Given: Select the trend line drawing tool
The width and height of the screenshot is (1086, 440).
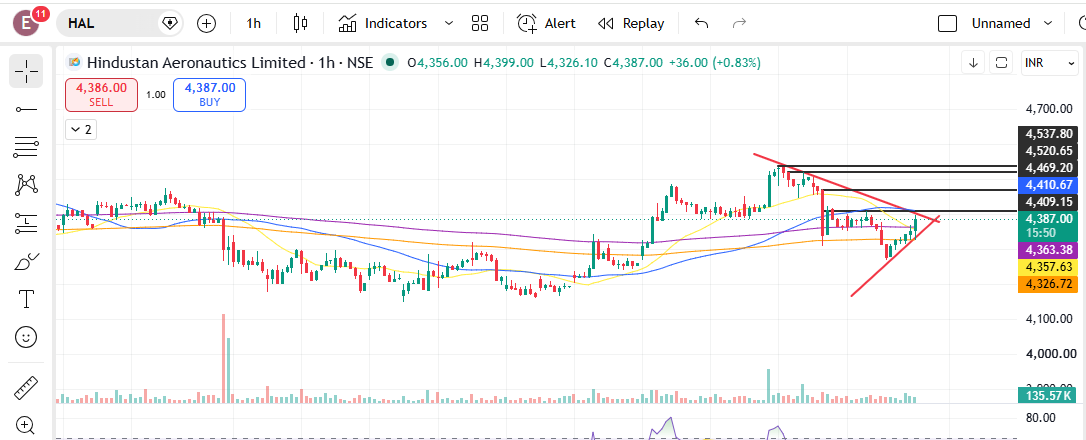Looking at the screenshot, I should (26, 109).
